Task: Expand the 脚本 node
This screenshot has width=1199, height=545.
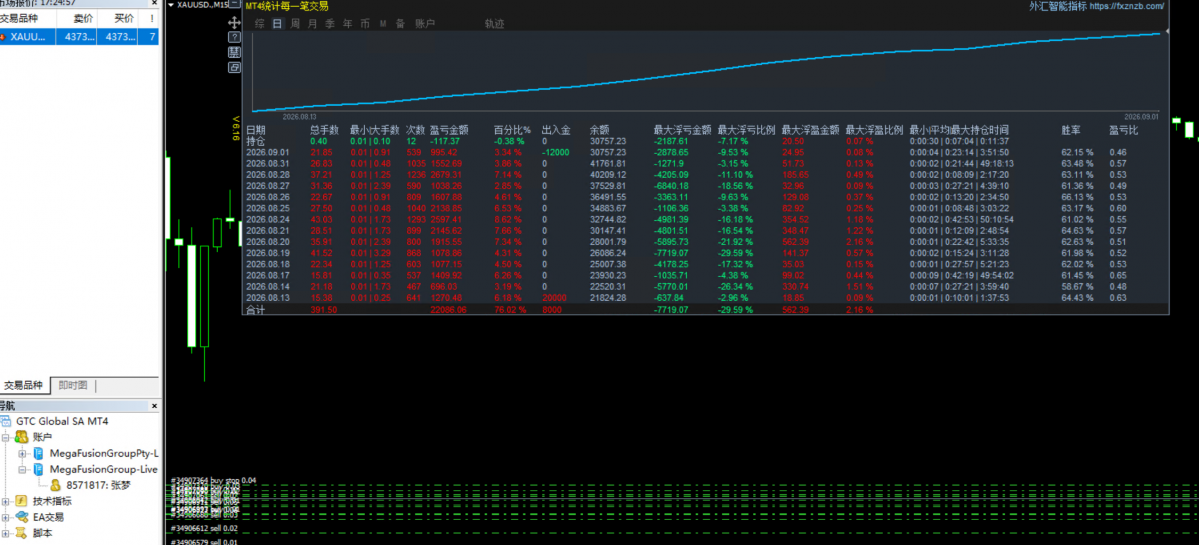Action: (x=6, y=534)
